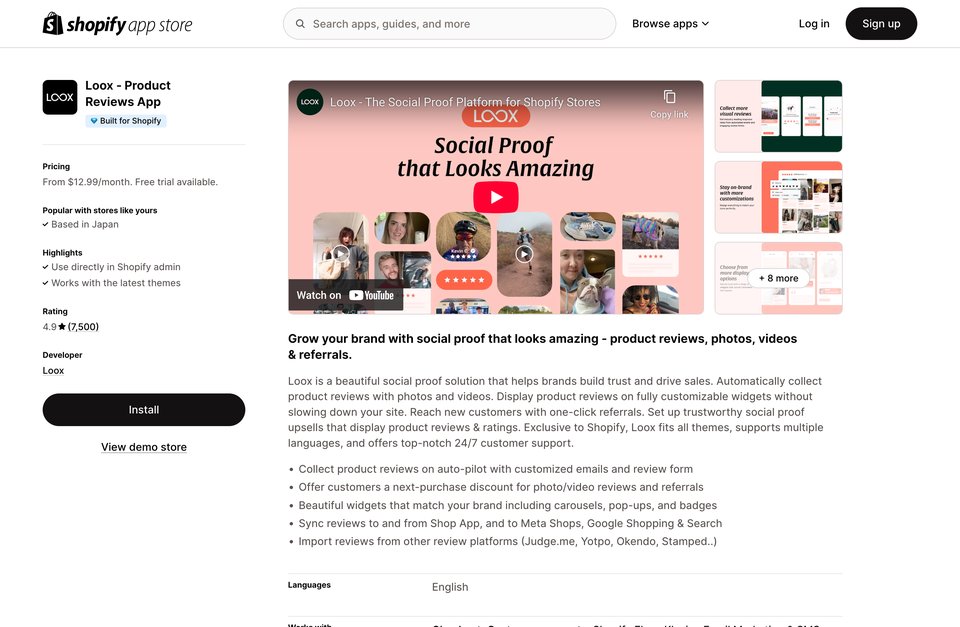Click the rating star icon
This screenshot has height=627, width=960.
(62, 327)
